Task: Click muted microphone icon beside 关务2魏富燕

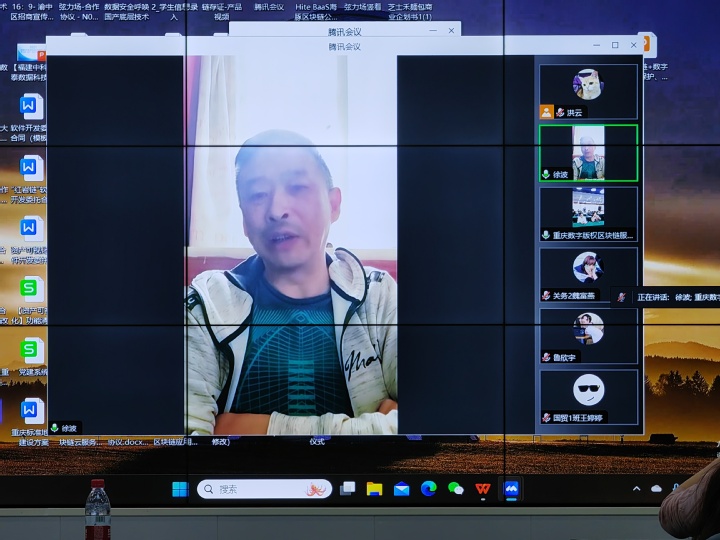Action: 546,296
